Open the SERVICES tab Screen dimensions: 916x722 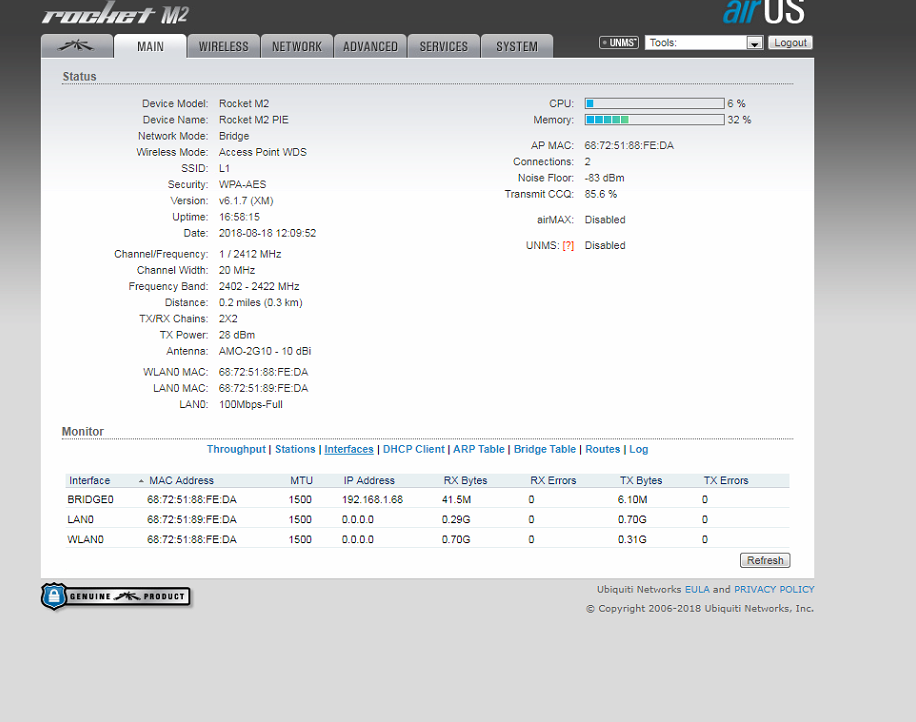[443, 46]
